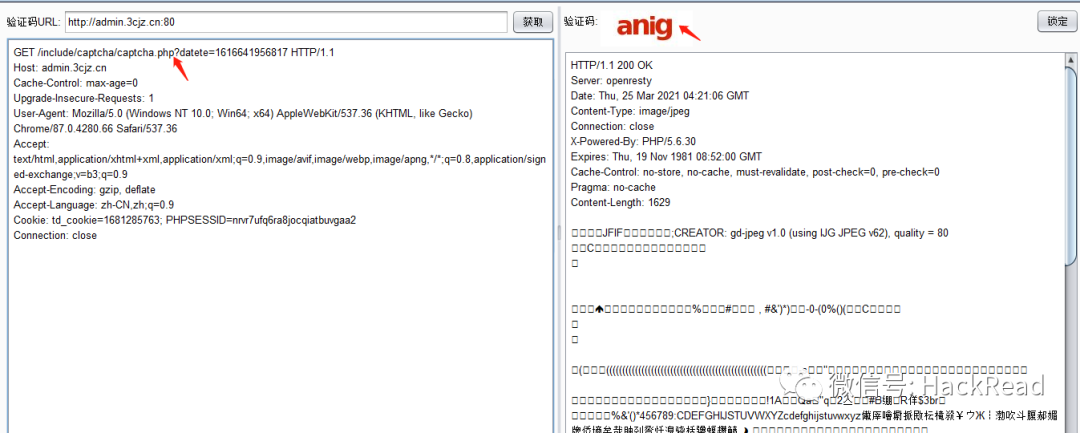Click the JFIF CREATOR gd-jpeg body line

click(760, 233)
